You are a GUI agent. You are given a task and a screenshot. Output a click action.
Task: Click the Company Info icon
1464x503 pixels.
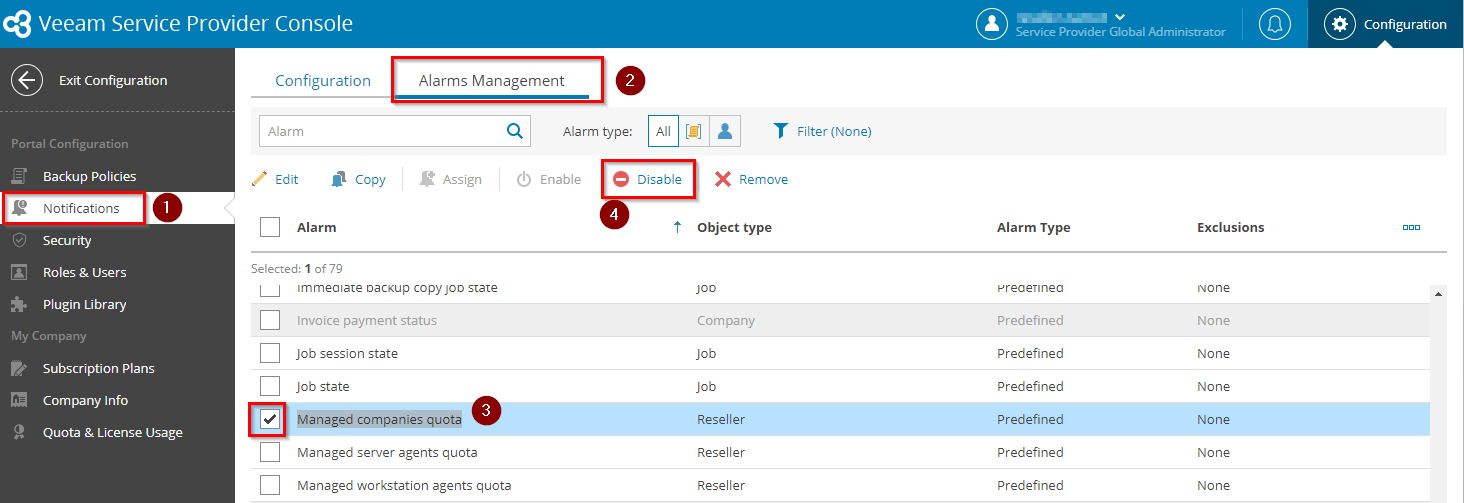point(19,400)
